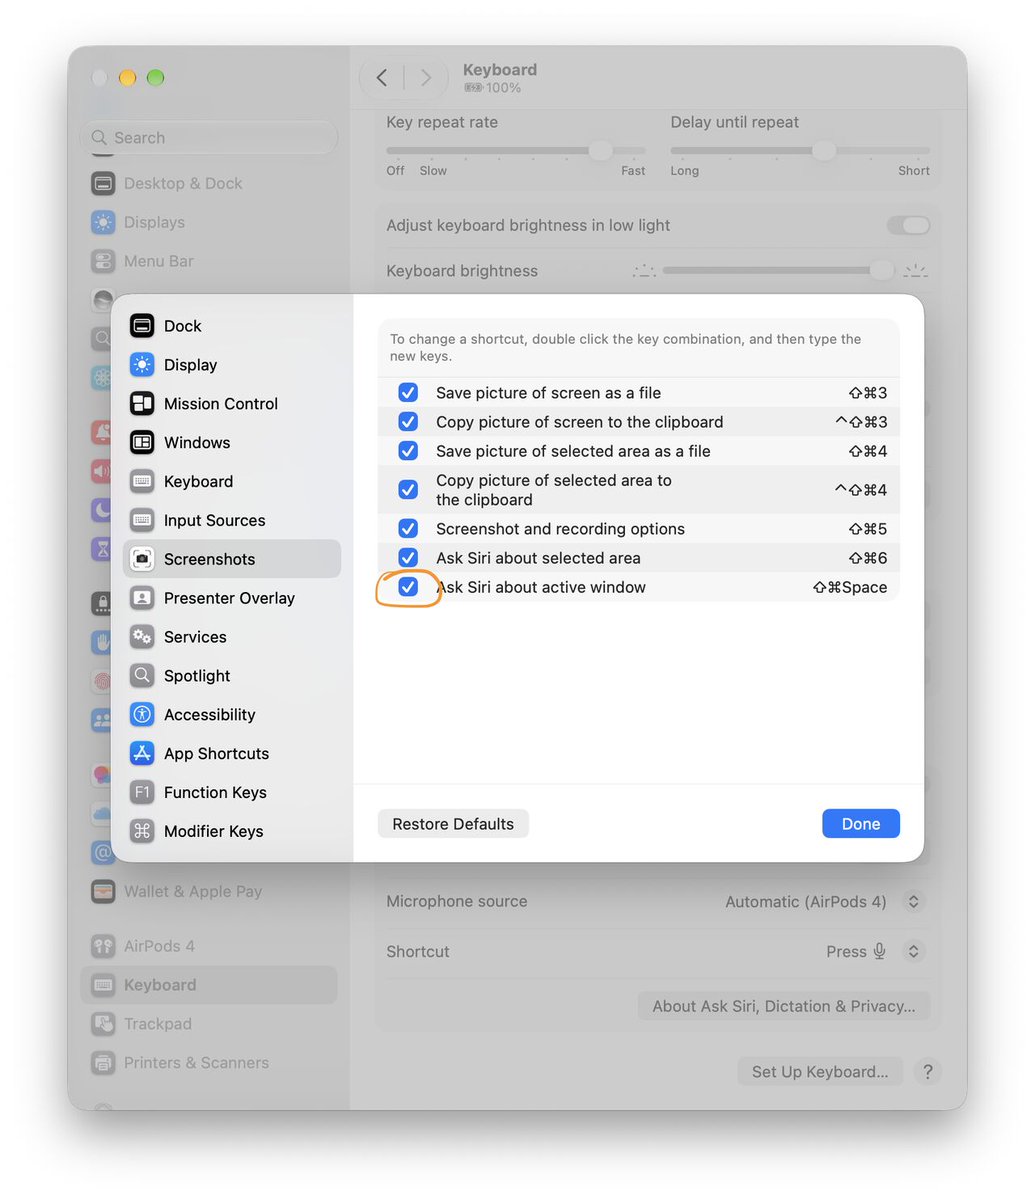Click the Accessibility icon
The image size is (1035, 1200).
click(x=142, y=715)
